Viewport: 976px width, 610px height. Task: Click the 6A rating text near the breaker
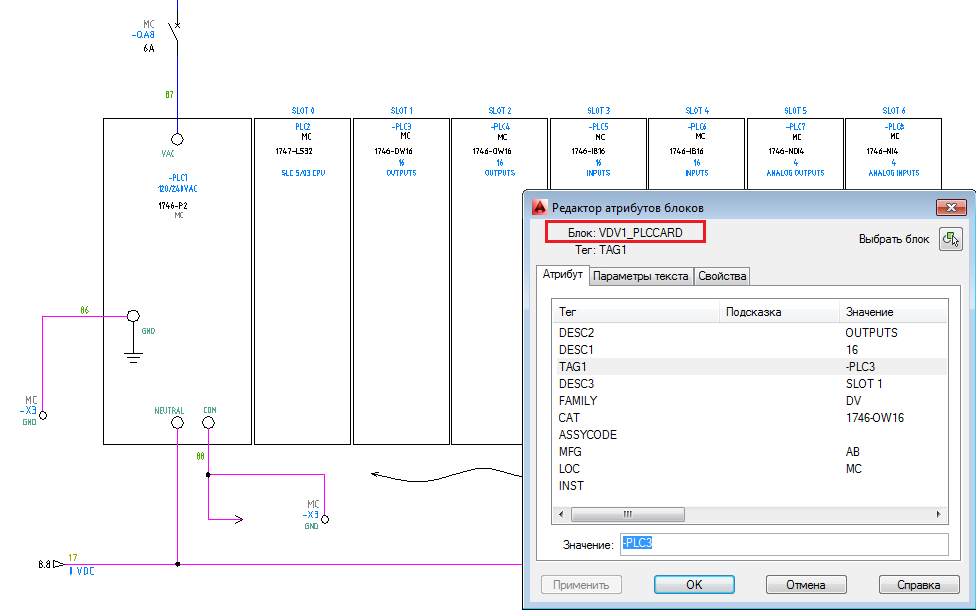[149, 48]
